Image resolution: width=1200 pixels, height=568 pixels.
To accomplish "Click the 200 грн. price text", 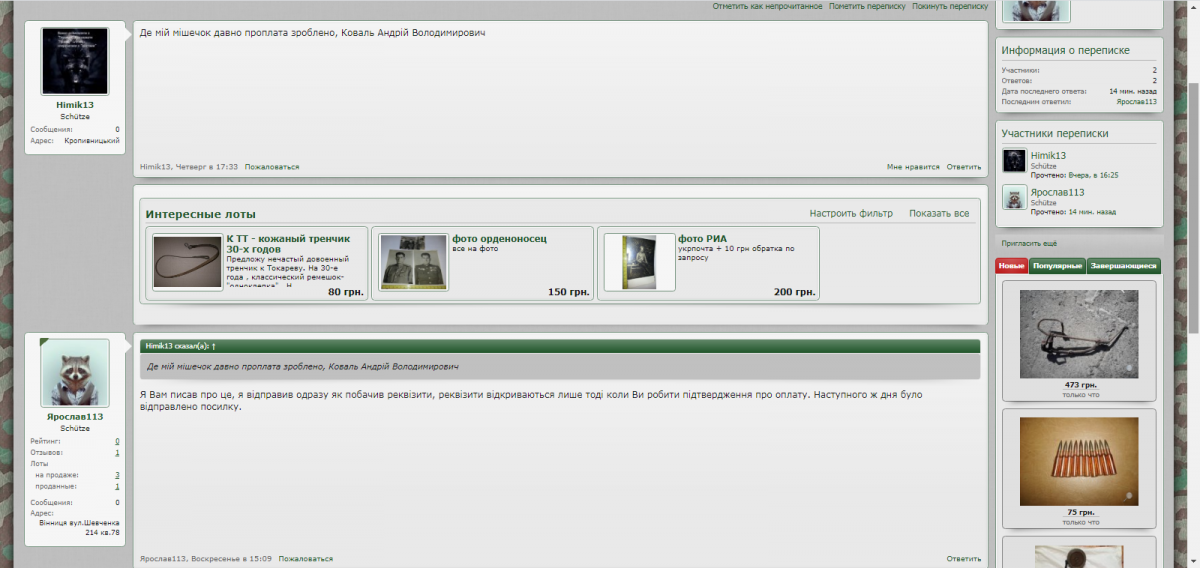I will point(796,292).
